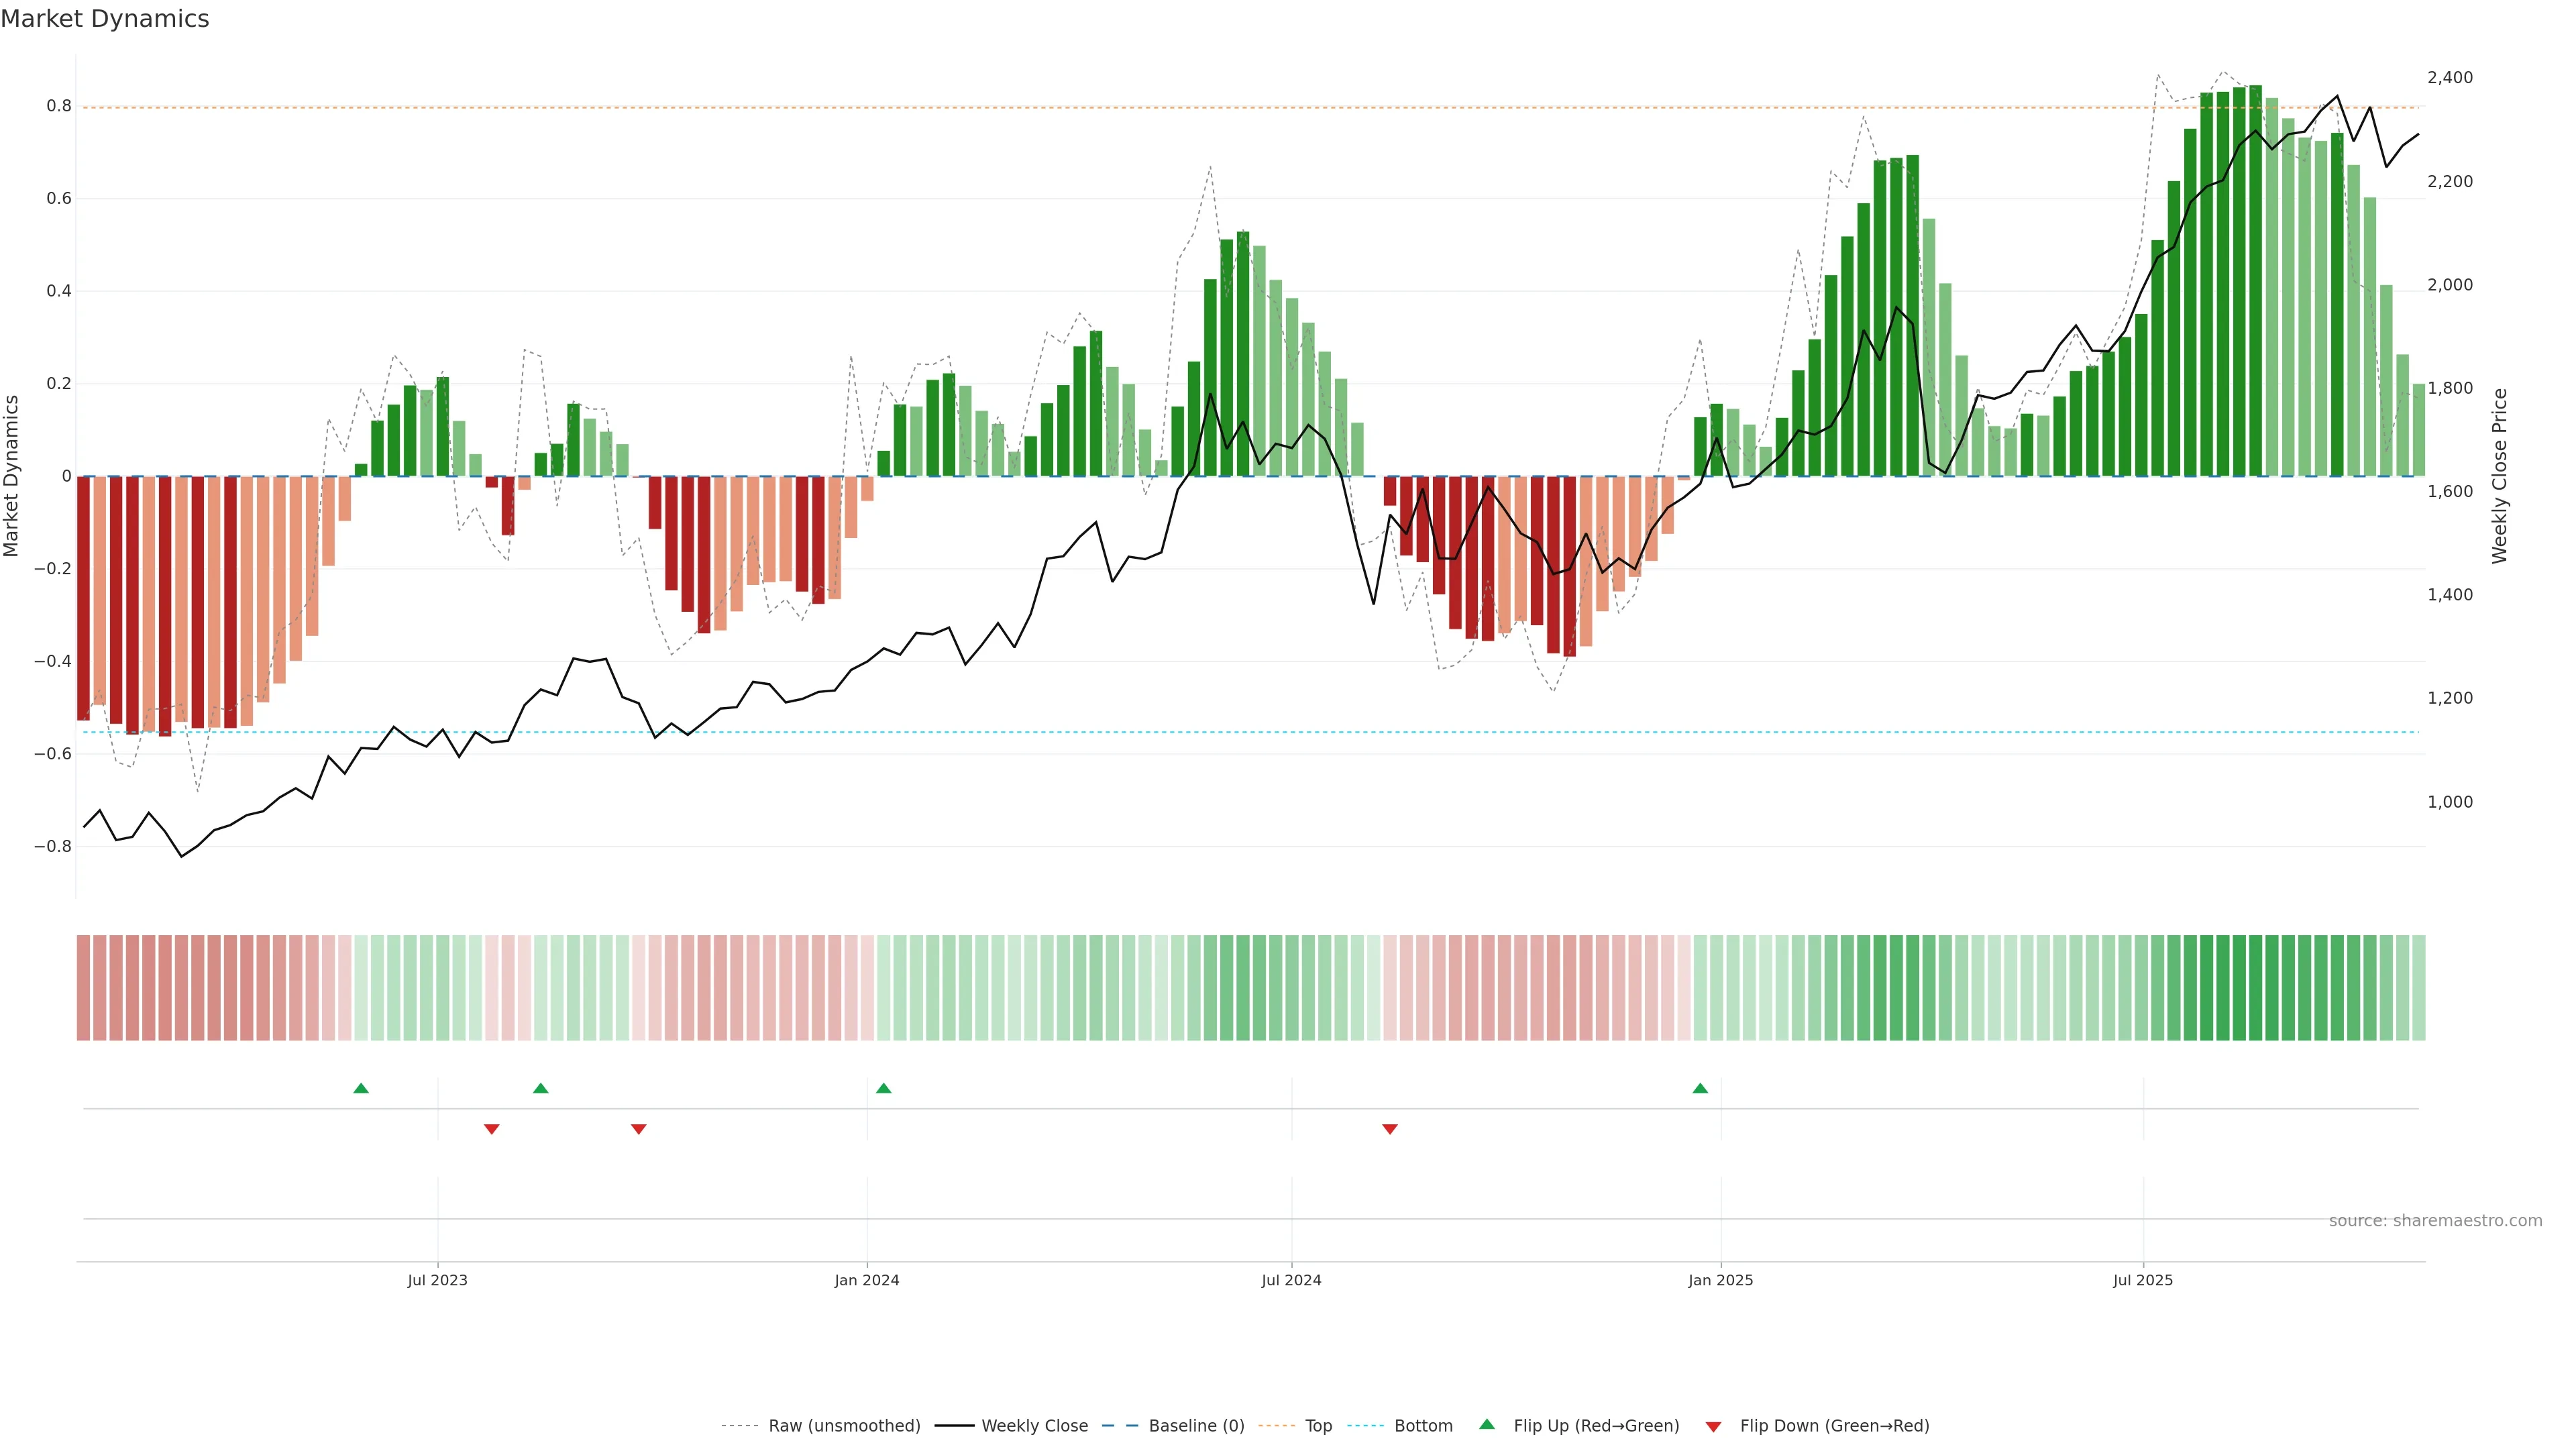The image size is (2576, 1449).
Task: Click the first green flip-up triangle marker
Action: (361, 1088)
